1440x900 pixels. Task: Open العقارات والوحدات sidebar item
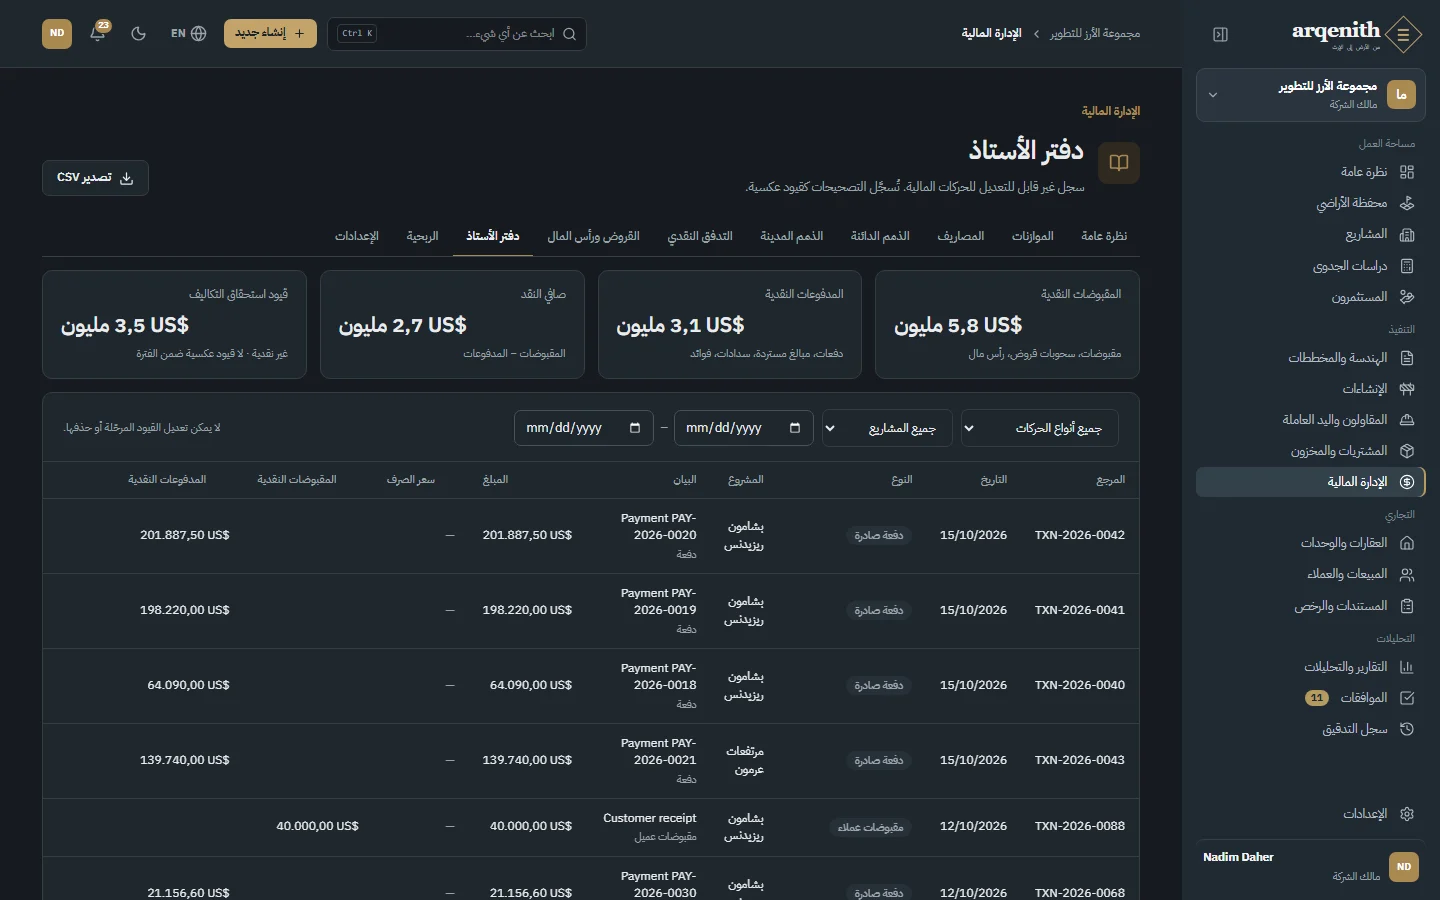click(x=1310, y=543)
